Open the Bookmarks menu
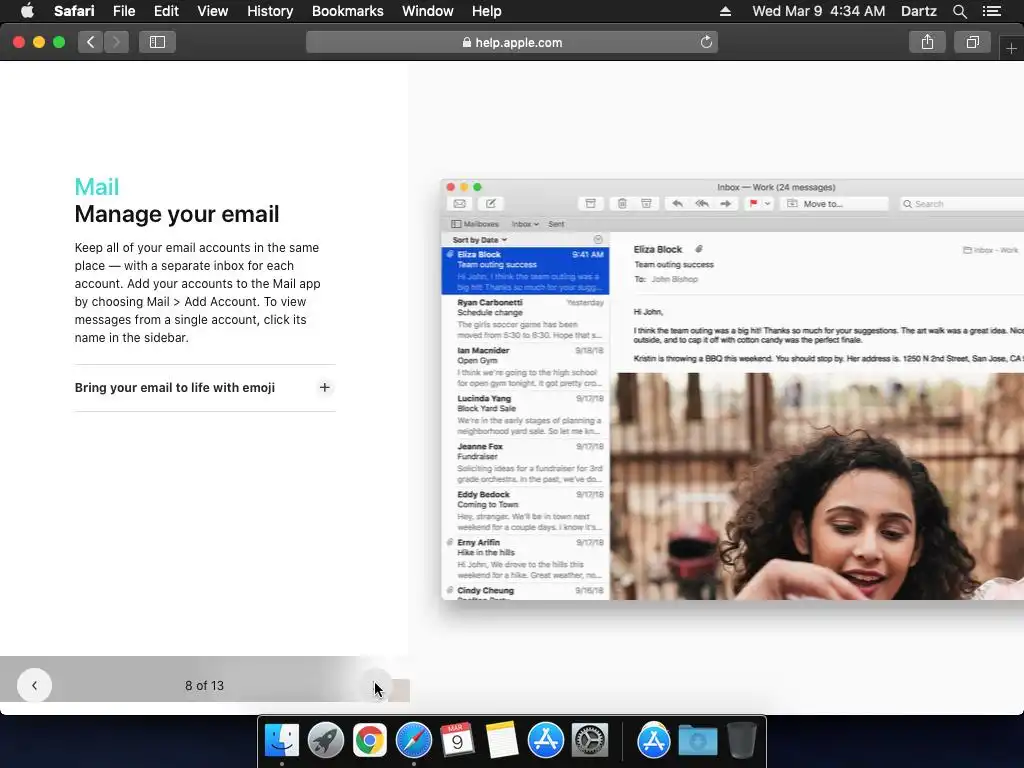 click(x=347, y=11)
